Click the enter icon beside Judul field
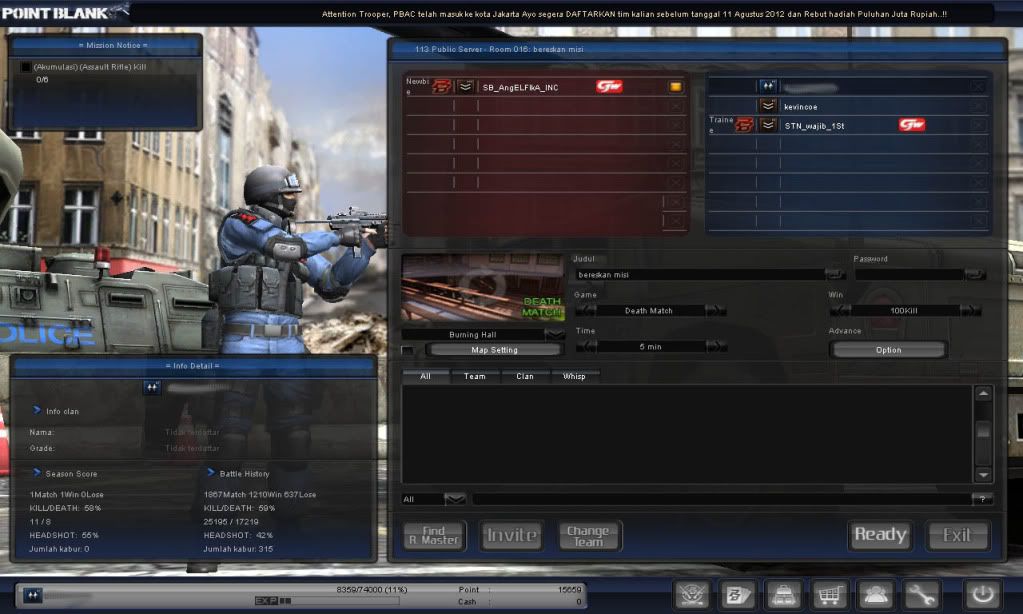Screen dimensions: 1023x614 834,275
